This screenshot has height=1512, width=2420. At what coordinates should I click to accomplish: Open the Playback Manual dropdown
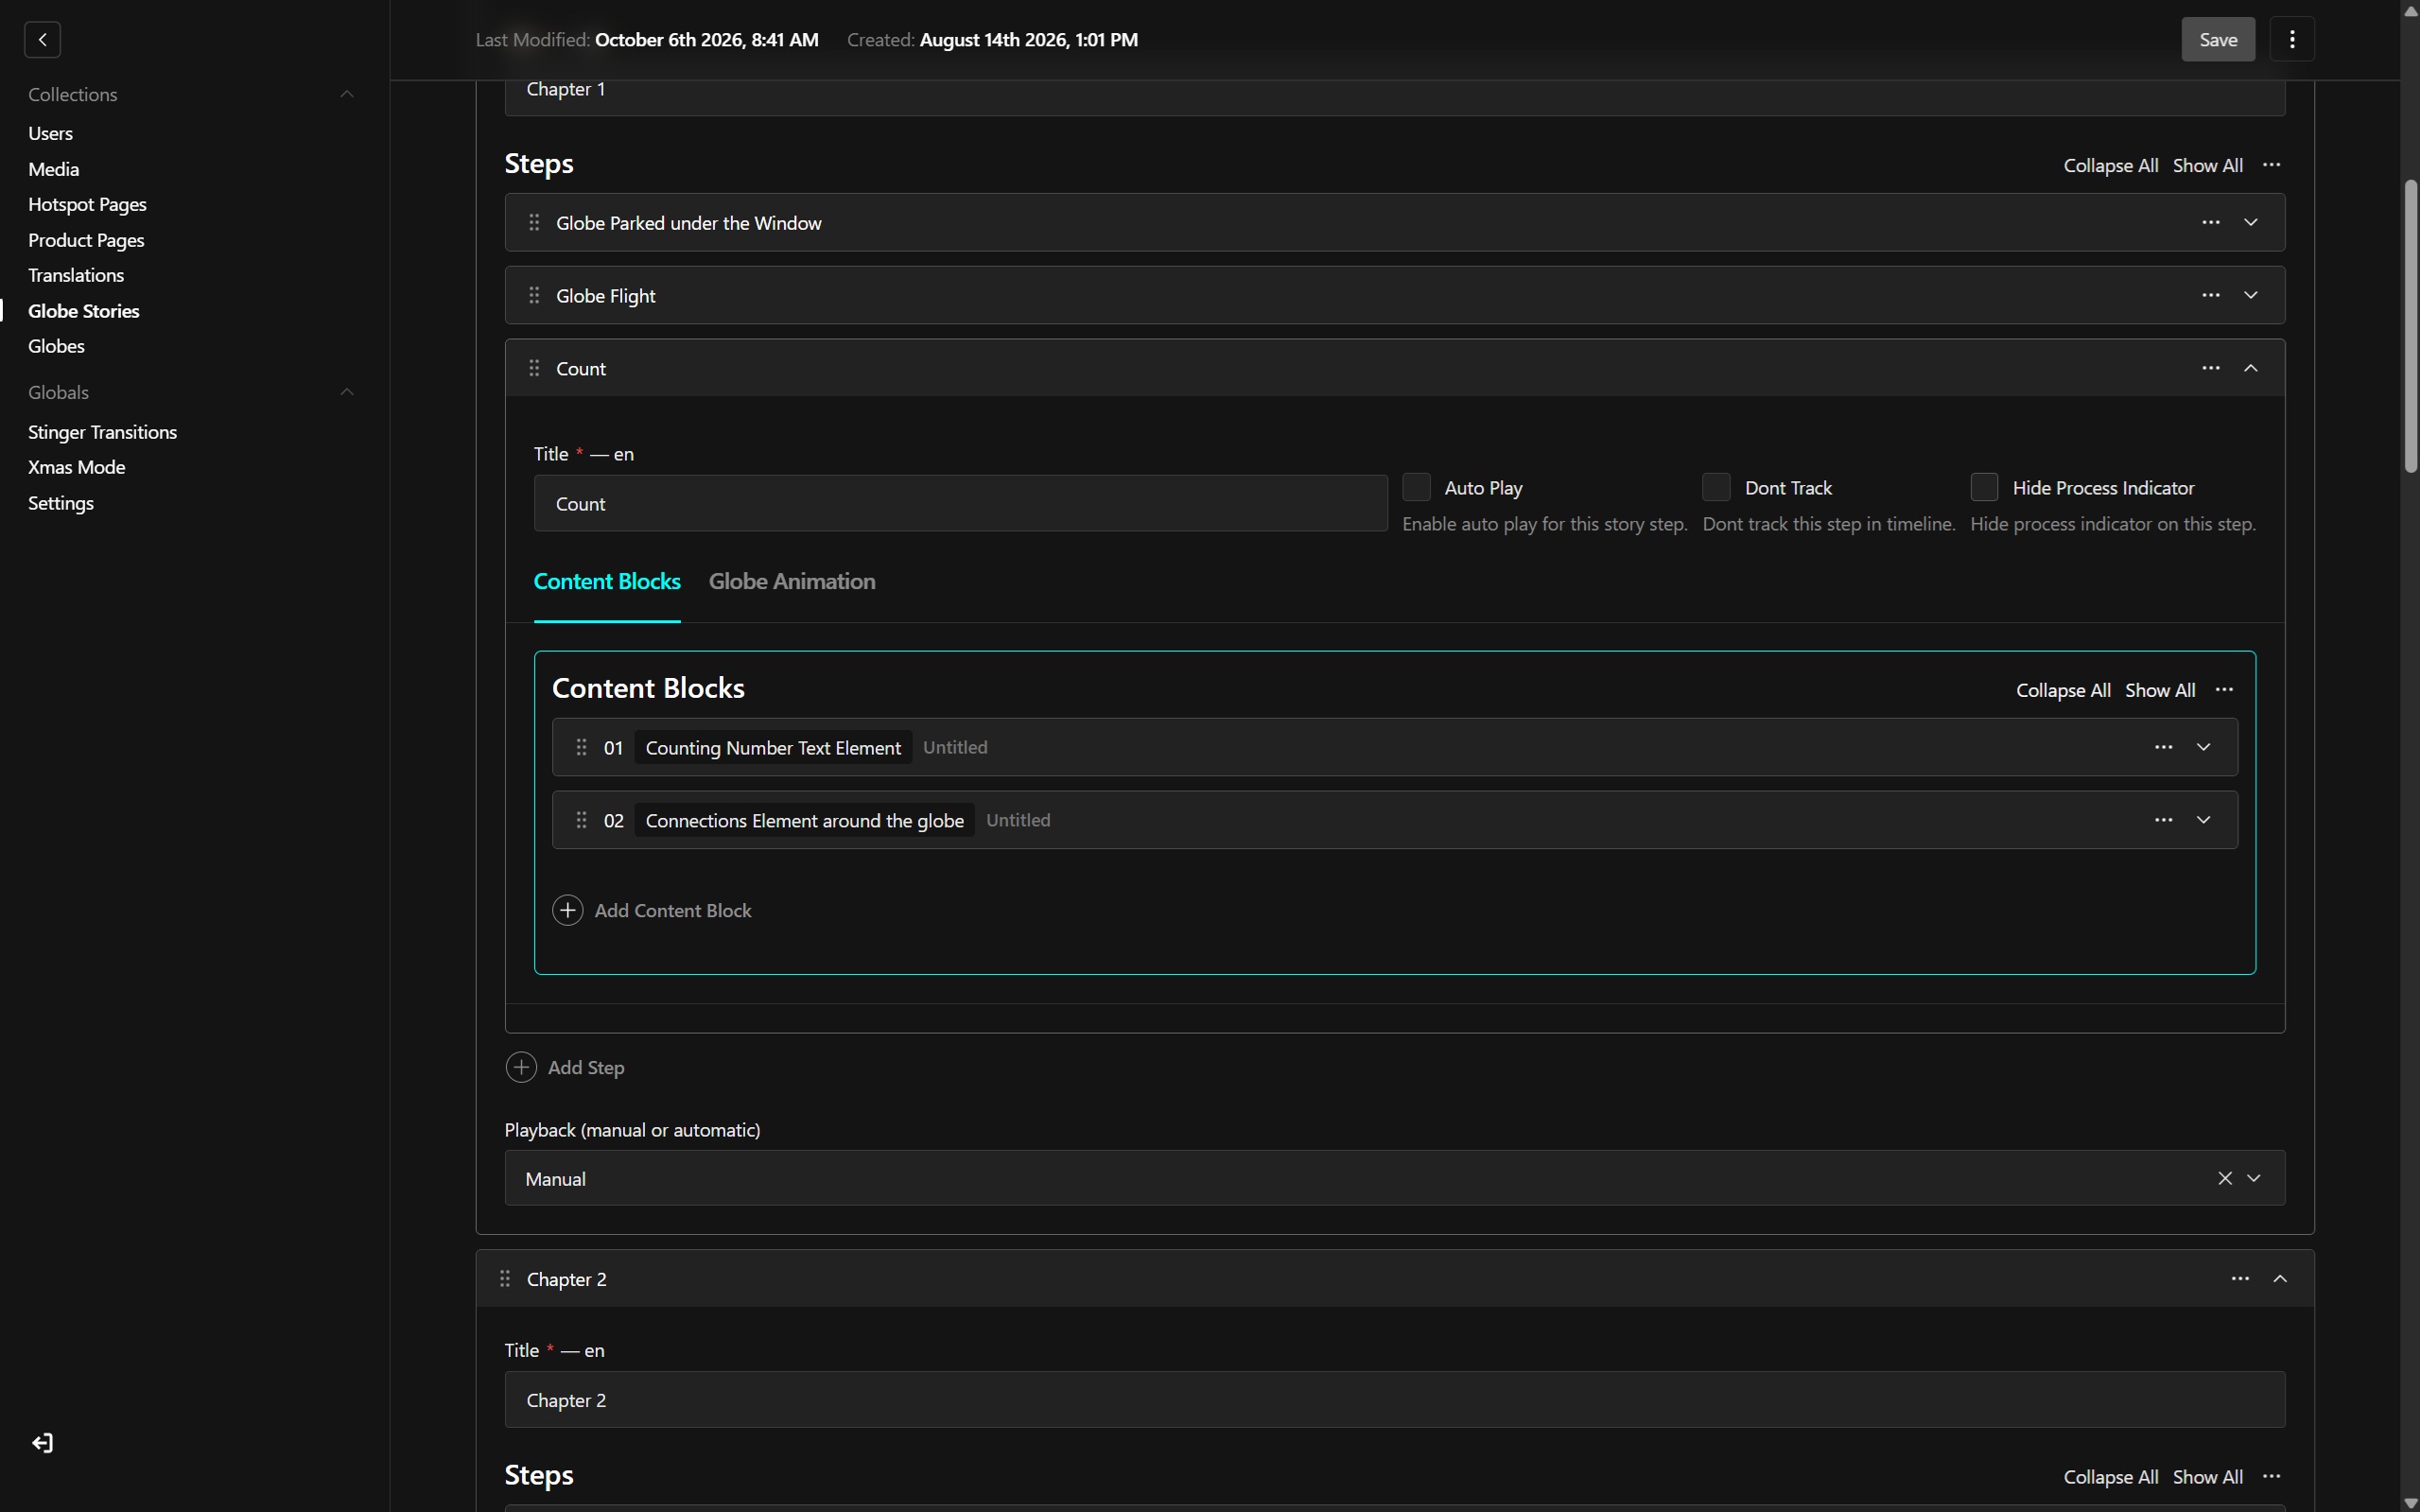pyautogui.click(x=2254, y=1178)
